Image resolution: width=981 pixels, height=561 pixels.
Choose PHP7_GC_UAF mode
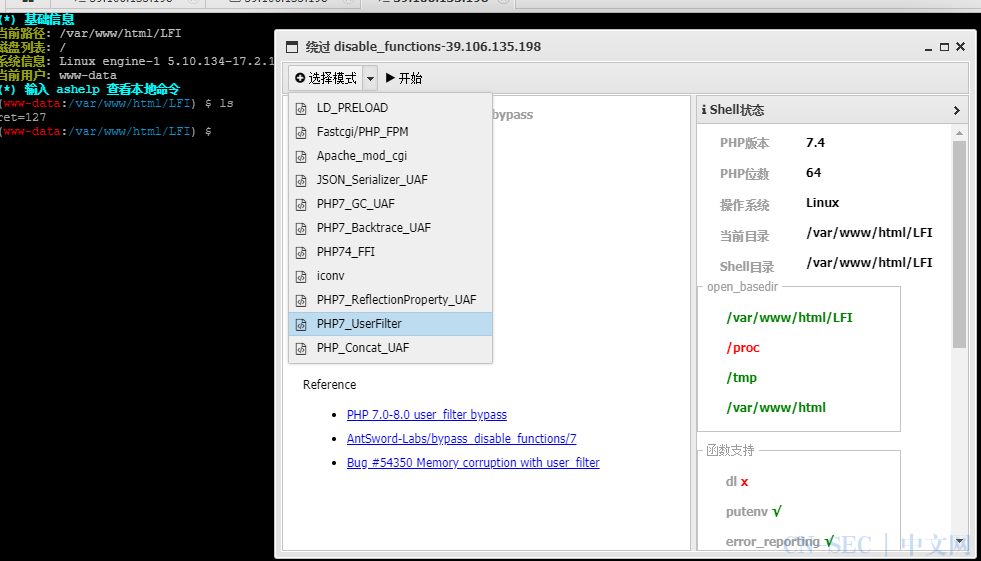390,203
